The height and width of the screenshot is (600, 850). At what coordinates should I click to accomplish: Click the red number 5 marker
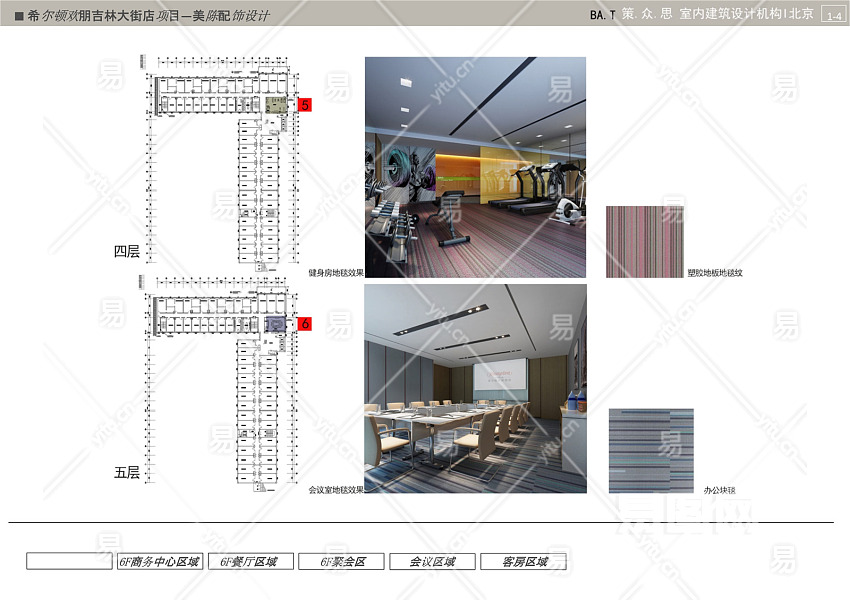pos(305,105)
